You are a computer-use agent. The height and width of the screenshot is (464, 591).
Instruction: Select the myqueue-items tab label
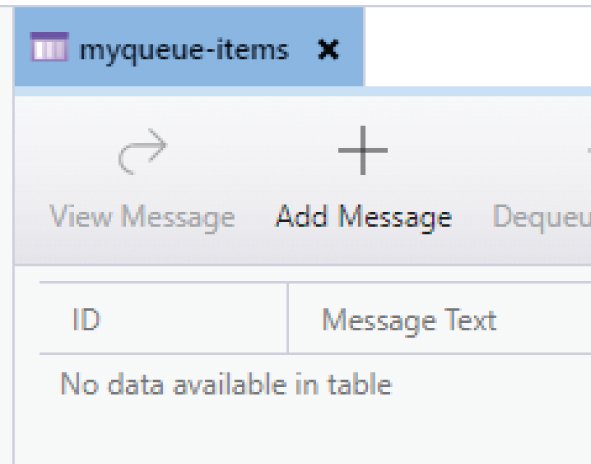click(x=184, y=51)
